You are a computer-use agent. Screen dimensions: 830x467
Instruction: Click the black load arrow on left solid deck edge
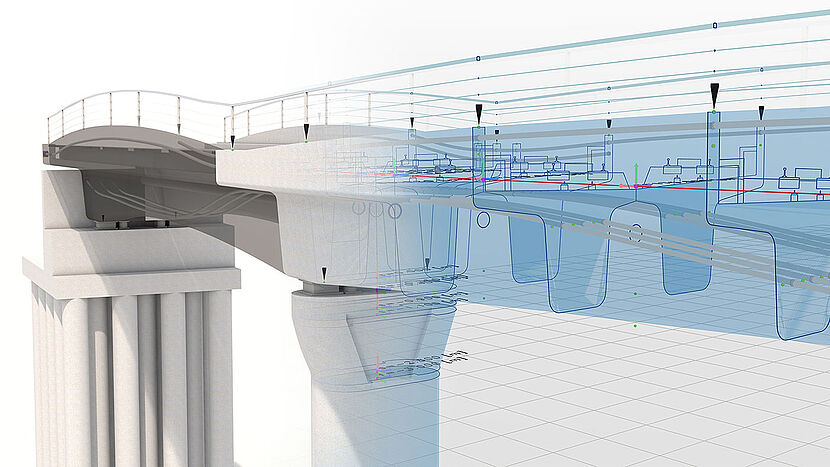tap(232, 142)
